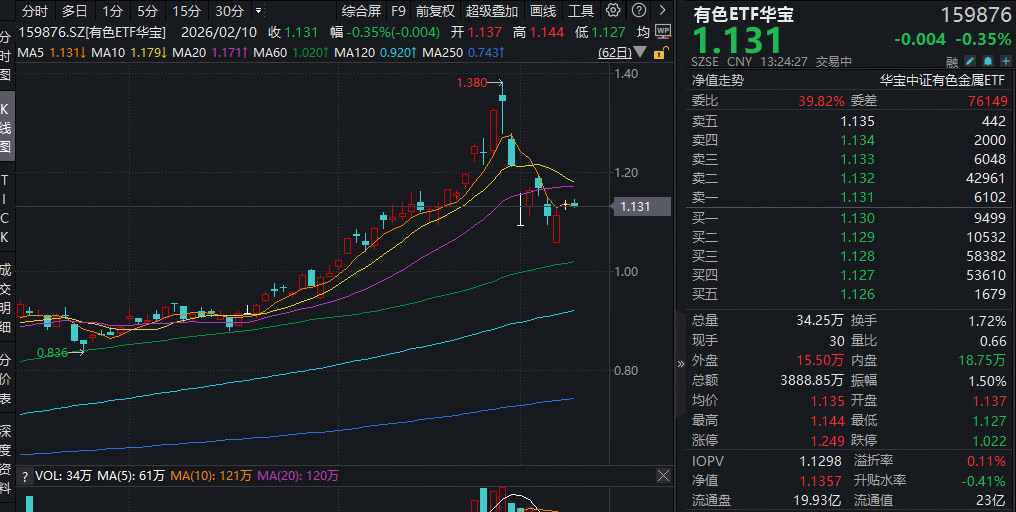The width and height of the screenshot is (1016, 512).
Task: Open help for the VOL indicator
Action: tap(26, 476)
